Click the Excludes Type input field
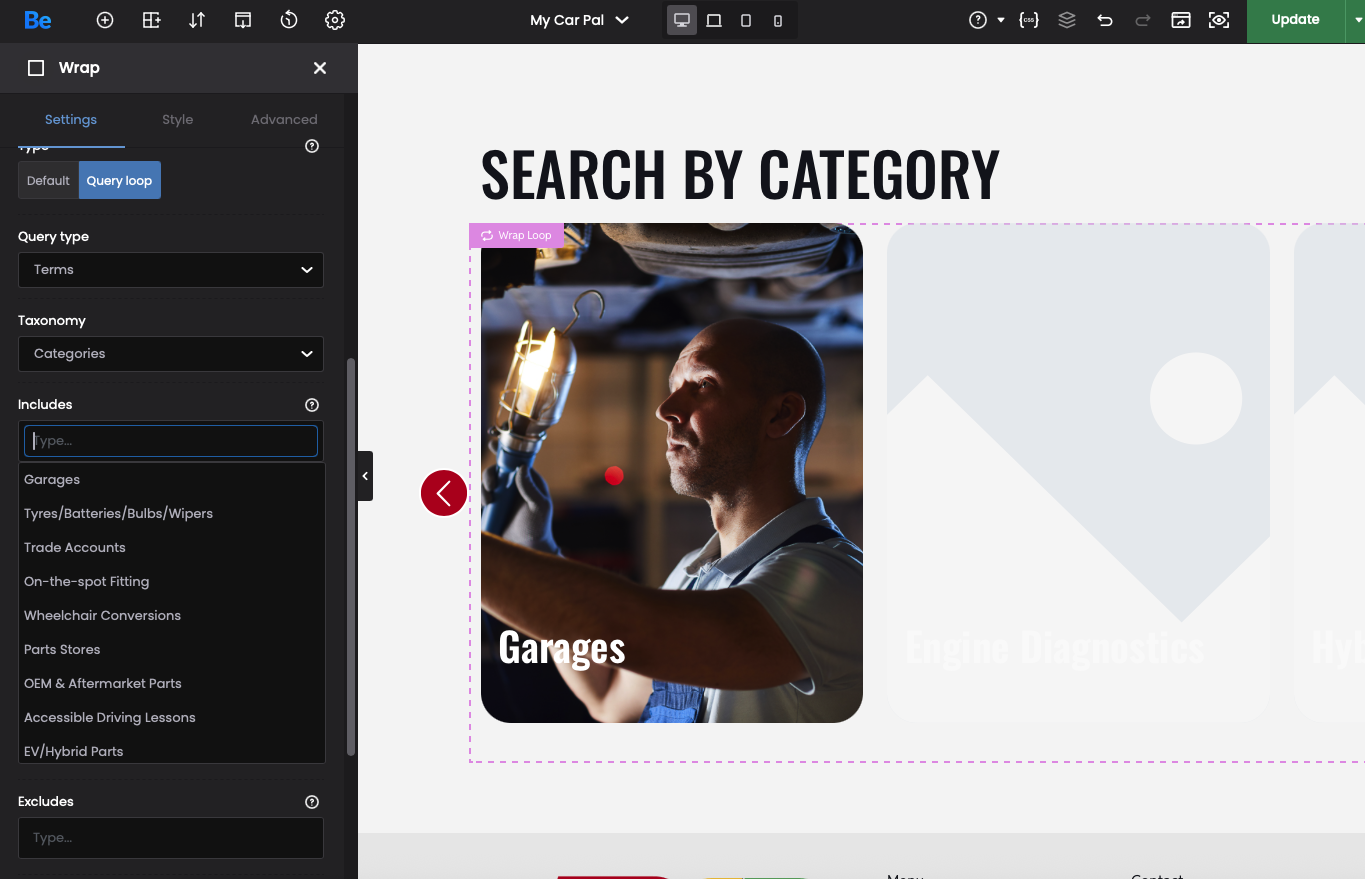 tap(171, 838)
